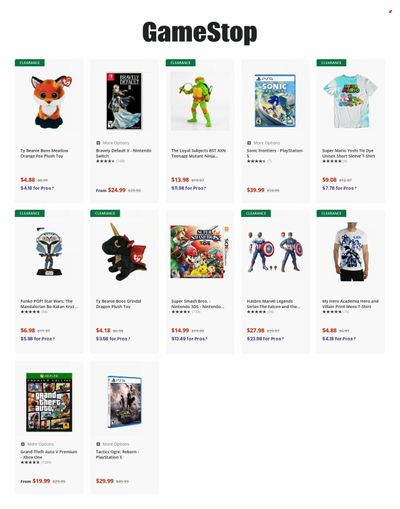This screenshot has height=509, width=400.
Task: Open My Hero Academia Mens T-Shirt title
Action: pyautogui.click(x=350, y=304)
